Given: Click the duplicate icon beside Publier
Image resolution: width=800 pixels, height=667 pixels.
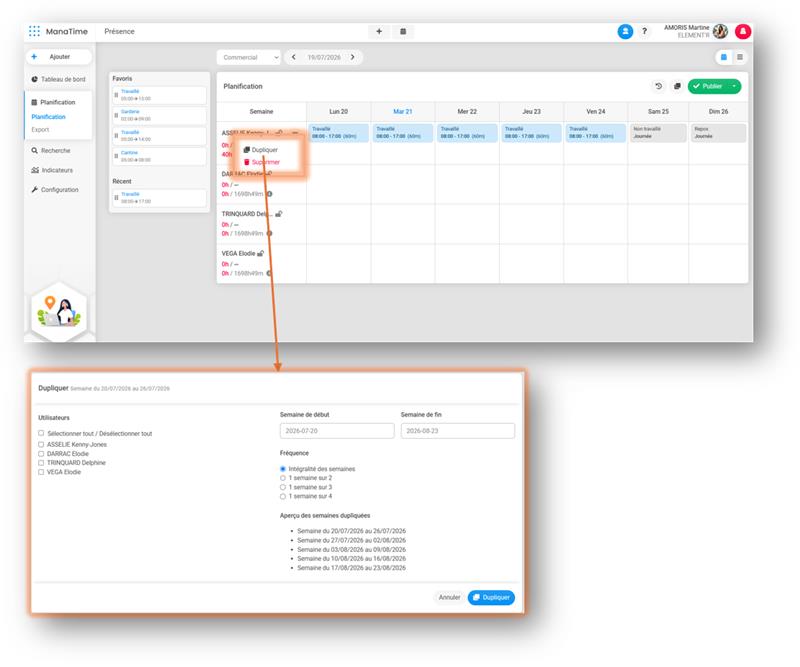Looking at the screenshot, I should (677, 86).
